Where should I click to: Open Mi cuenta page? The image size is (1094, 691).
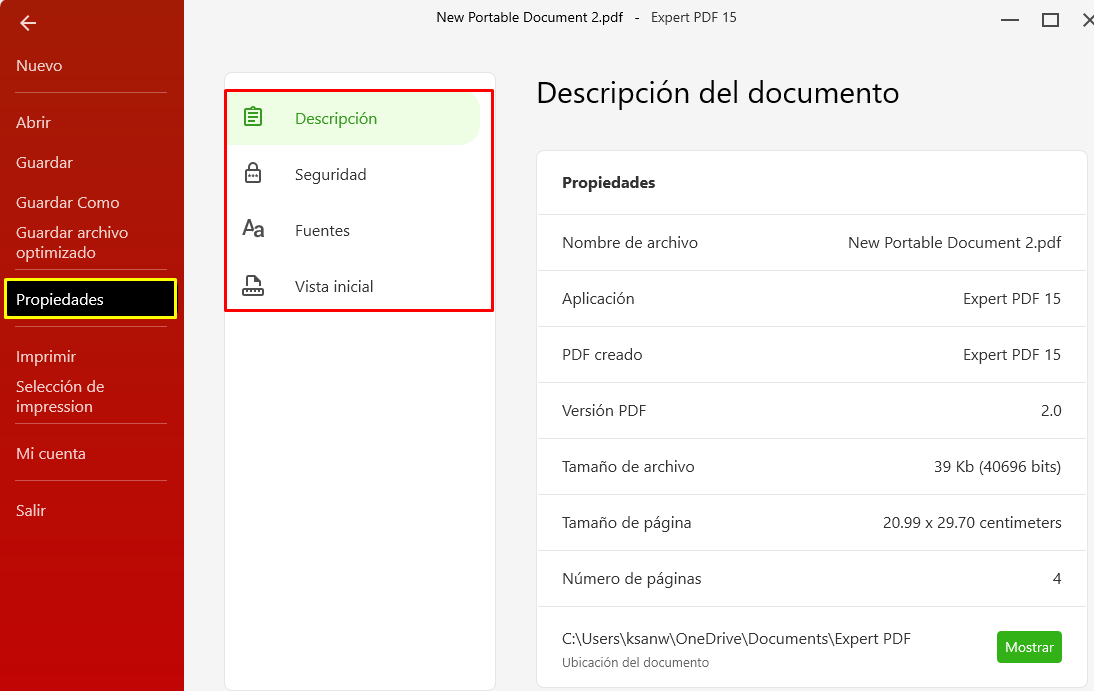51,454
